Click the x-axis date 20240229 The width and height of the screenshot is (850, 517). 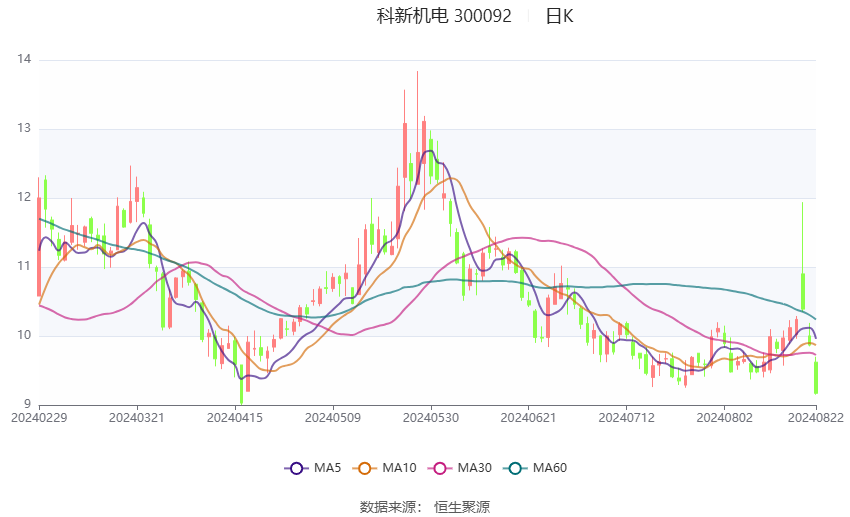tap(39, 418)
